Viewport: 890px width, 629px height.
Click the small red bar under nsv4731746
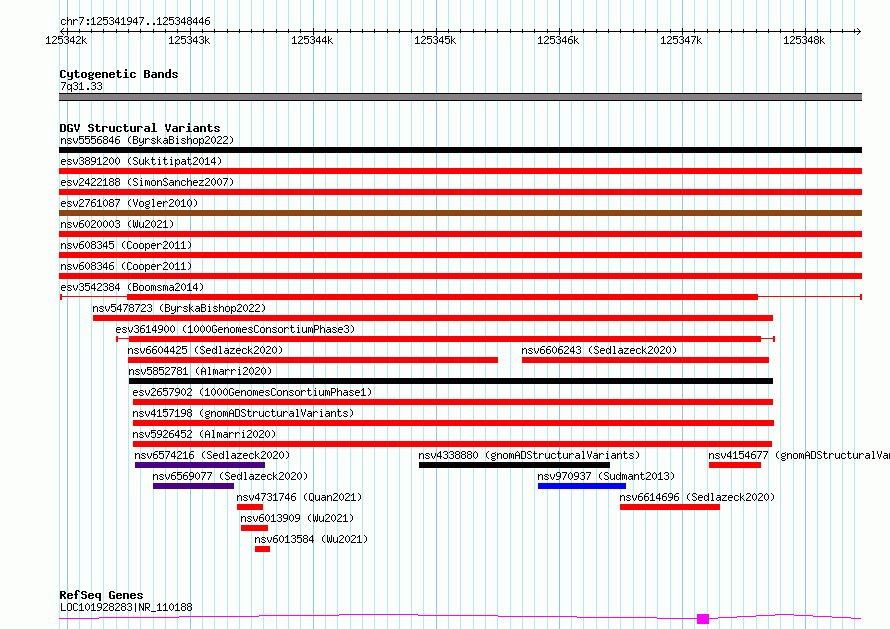point(250,508)
